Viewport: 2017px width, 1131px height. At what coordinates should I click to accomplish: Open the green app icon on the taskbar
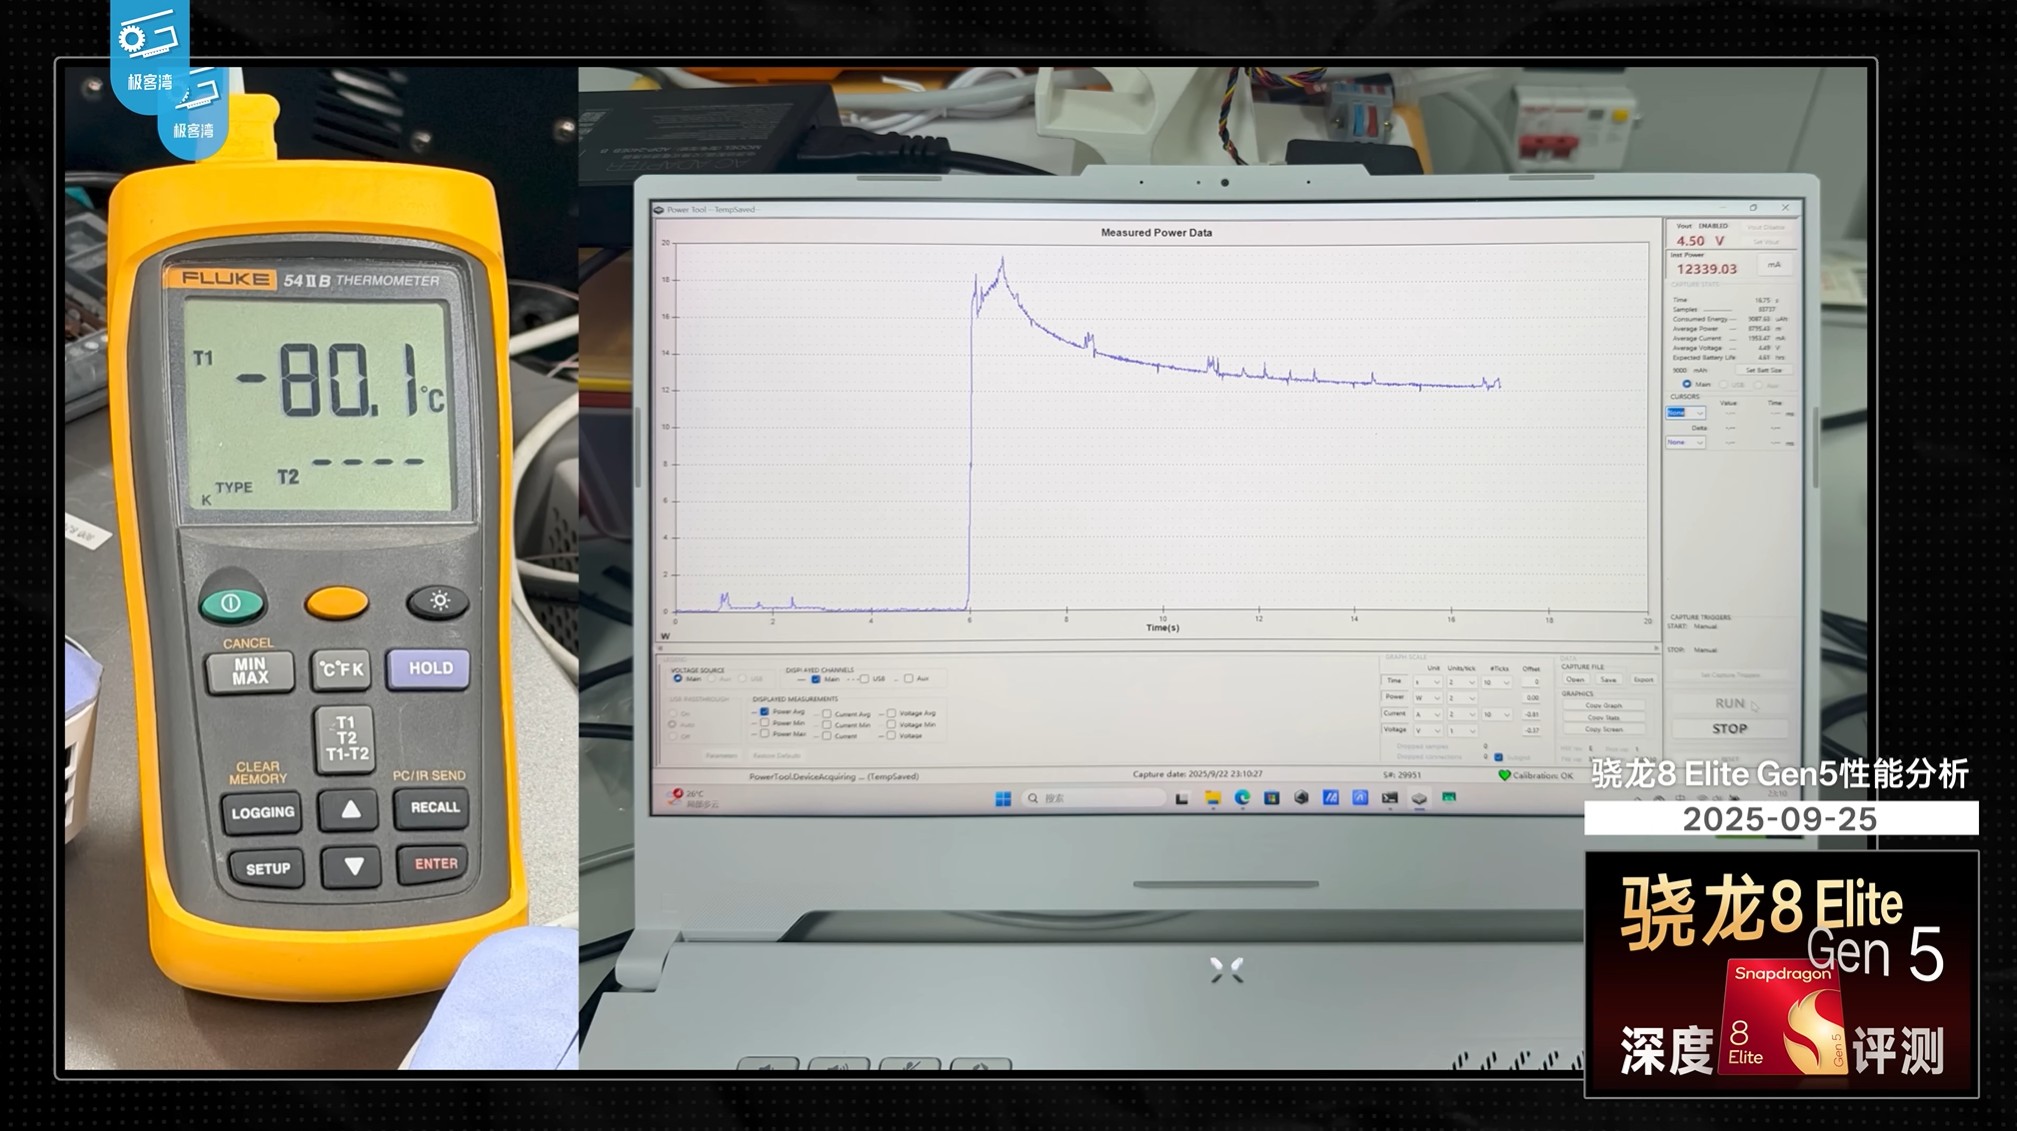click(x=1449, y=798)
